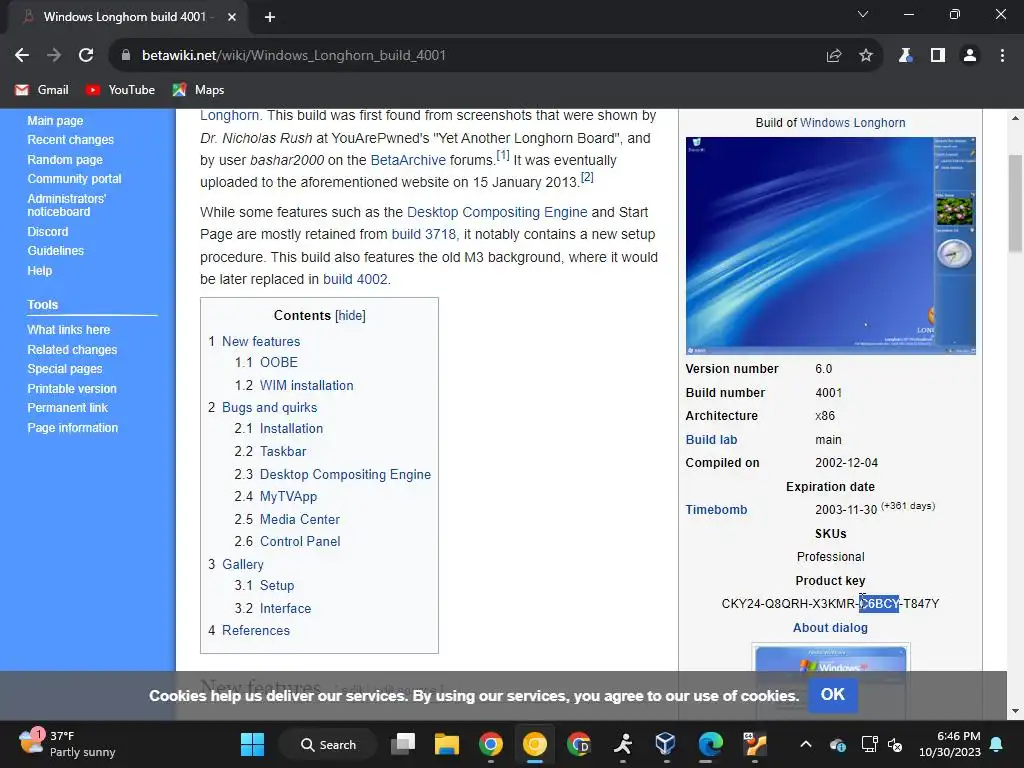Open citation reference [2]
Viewport: 1024px width, 768px height.
587,177
